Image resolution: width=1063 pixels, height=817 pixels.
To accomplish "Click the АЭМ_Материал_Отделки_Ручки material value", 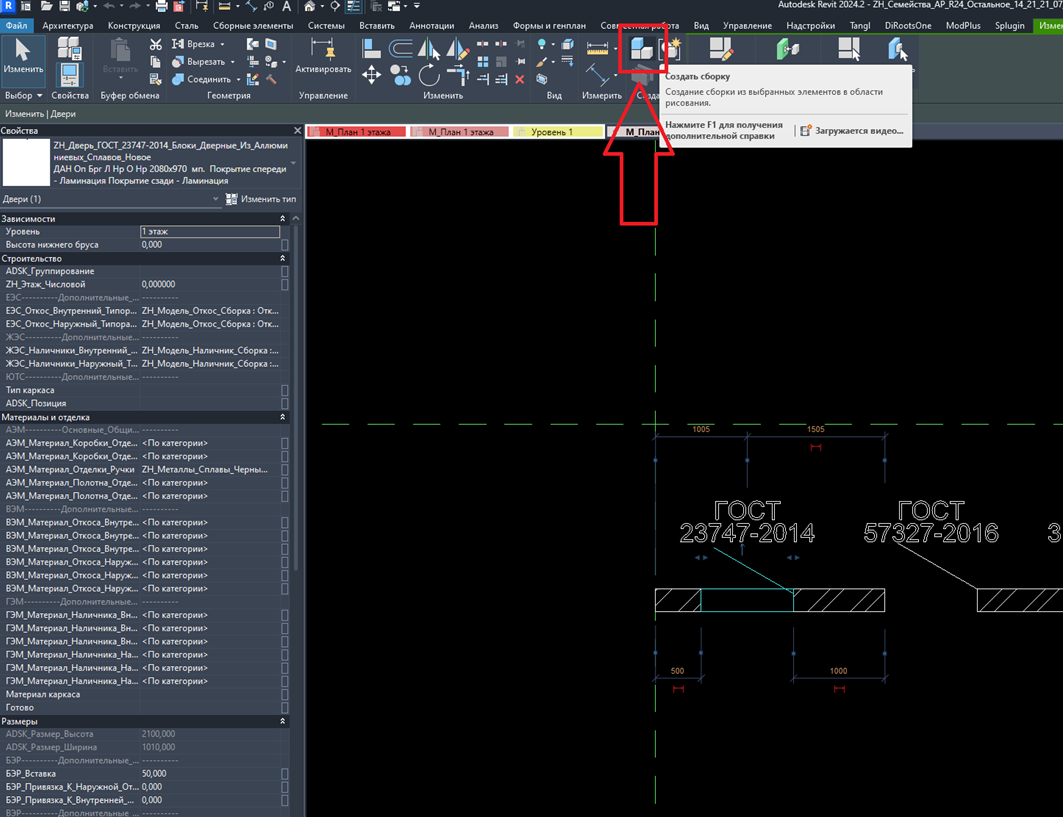I will 209,469.
